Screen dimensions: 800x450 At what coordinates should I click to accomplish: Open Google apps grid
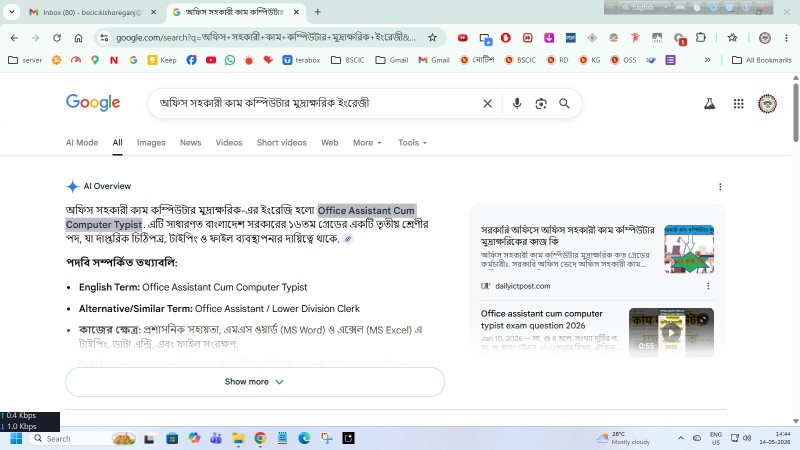click(738, 104)
